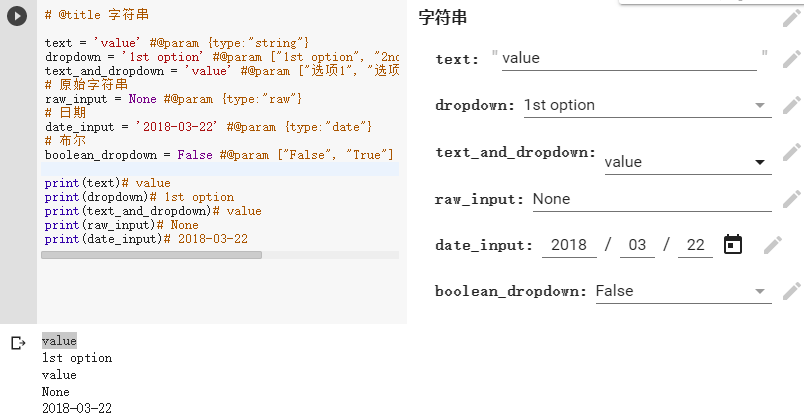Click the horizontal scrollbar in code editor
The width and height of the screenshot is (804, 417).
click(151, 255)
